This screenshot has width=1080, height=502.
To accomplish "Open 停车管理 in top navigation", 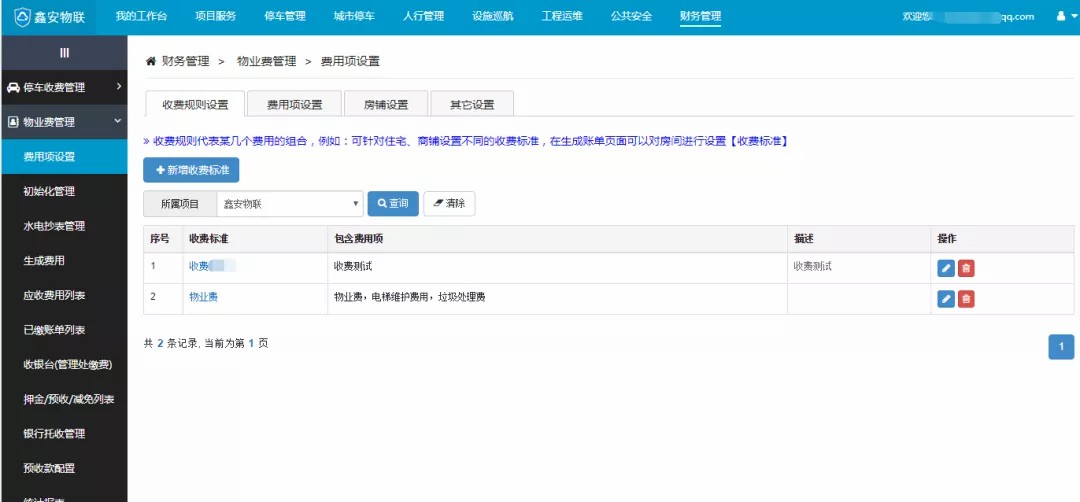I will coord(284,17).
